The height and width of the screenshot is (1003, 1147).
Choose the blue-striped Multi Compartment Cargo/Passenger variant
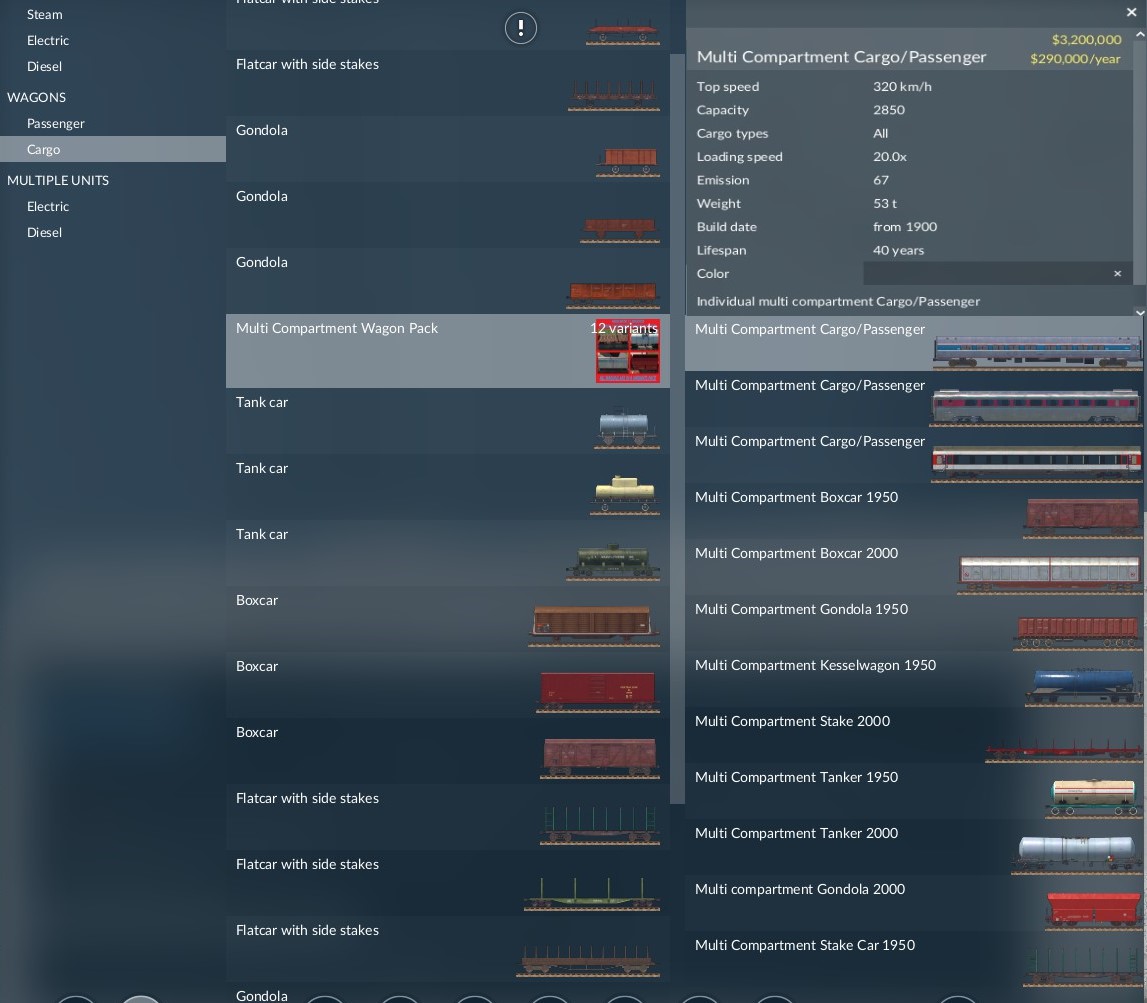(914, 344)
